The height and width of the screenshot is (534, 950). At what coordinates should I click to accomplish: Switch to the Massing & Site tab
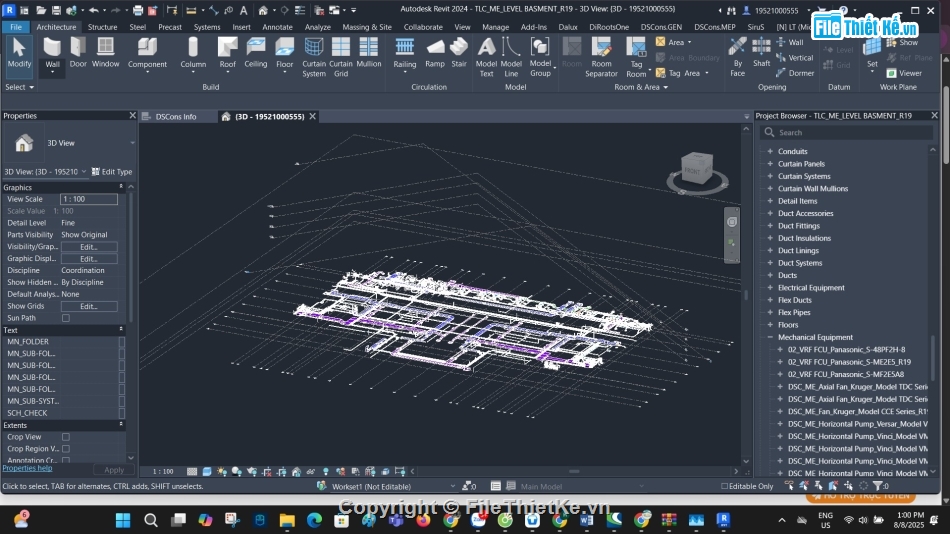pos(367,27)
